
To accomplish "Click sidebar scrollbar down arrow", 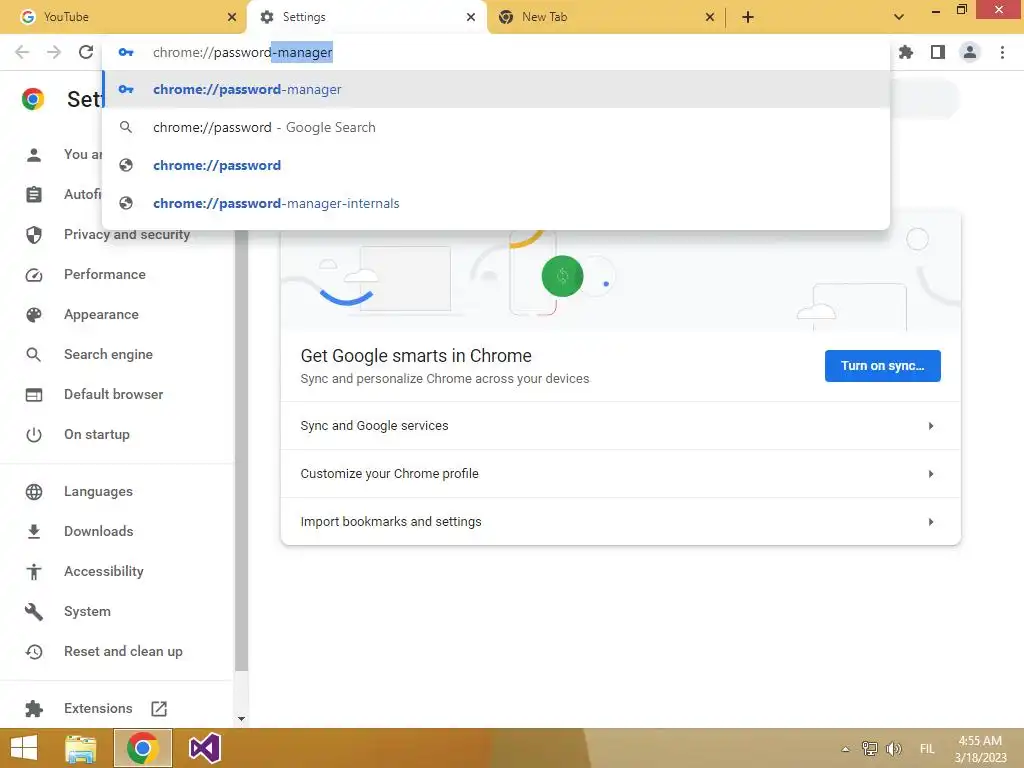I will click(241, 719).
